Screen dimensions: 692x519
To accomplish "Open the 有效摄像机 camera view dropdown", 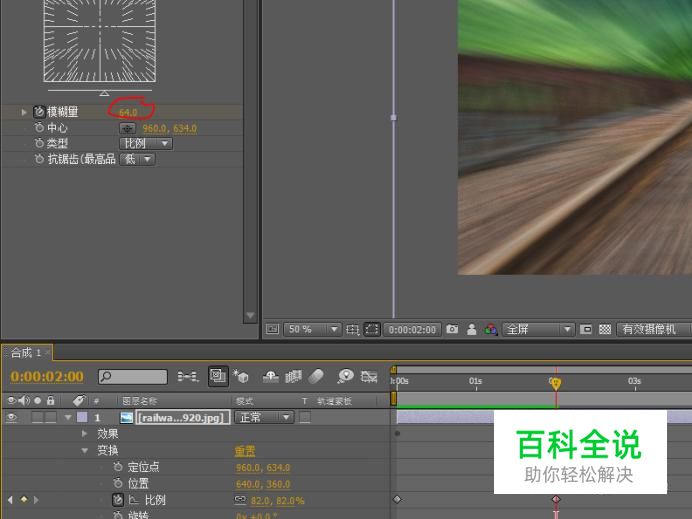I will pos(654,329).
